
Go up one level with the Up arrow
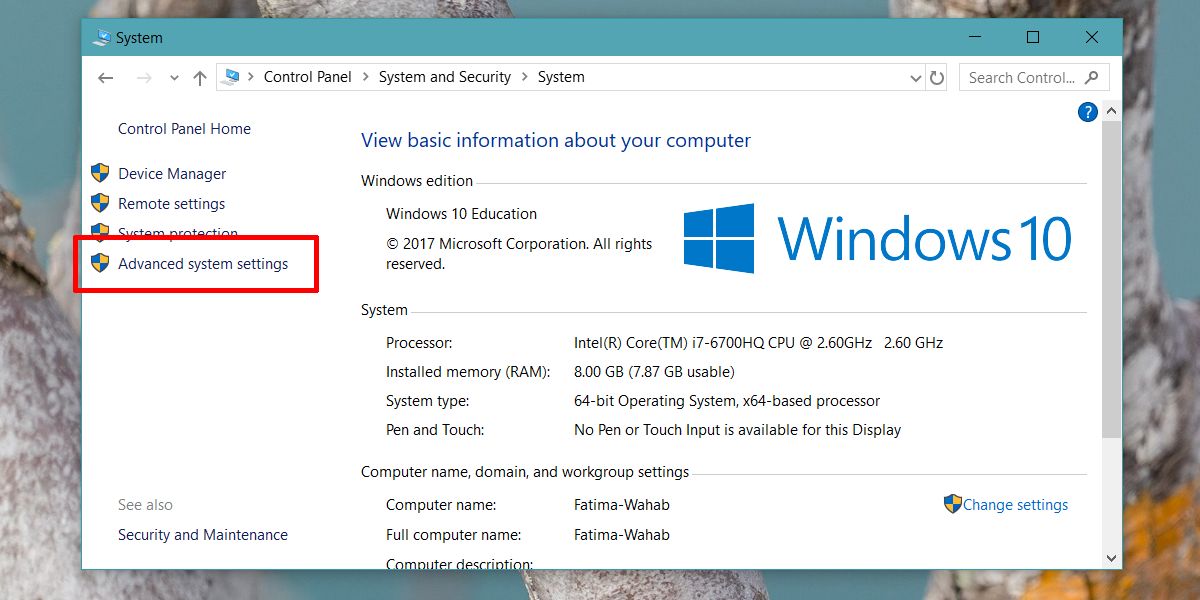tap(200, 78)
